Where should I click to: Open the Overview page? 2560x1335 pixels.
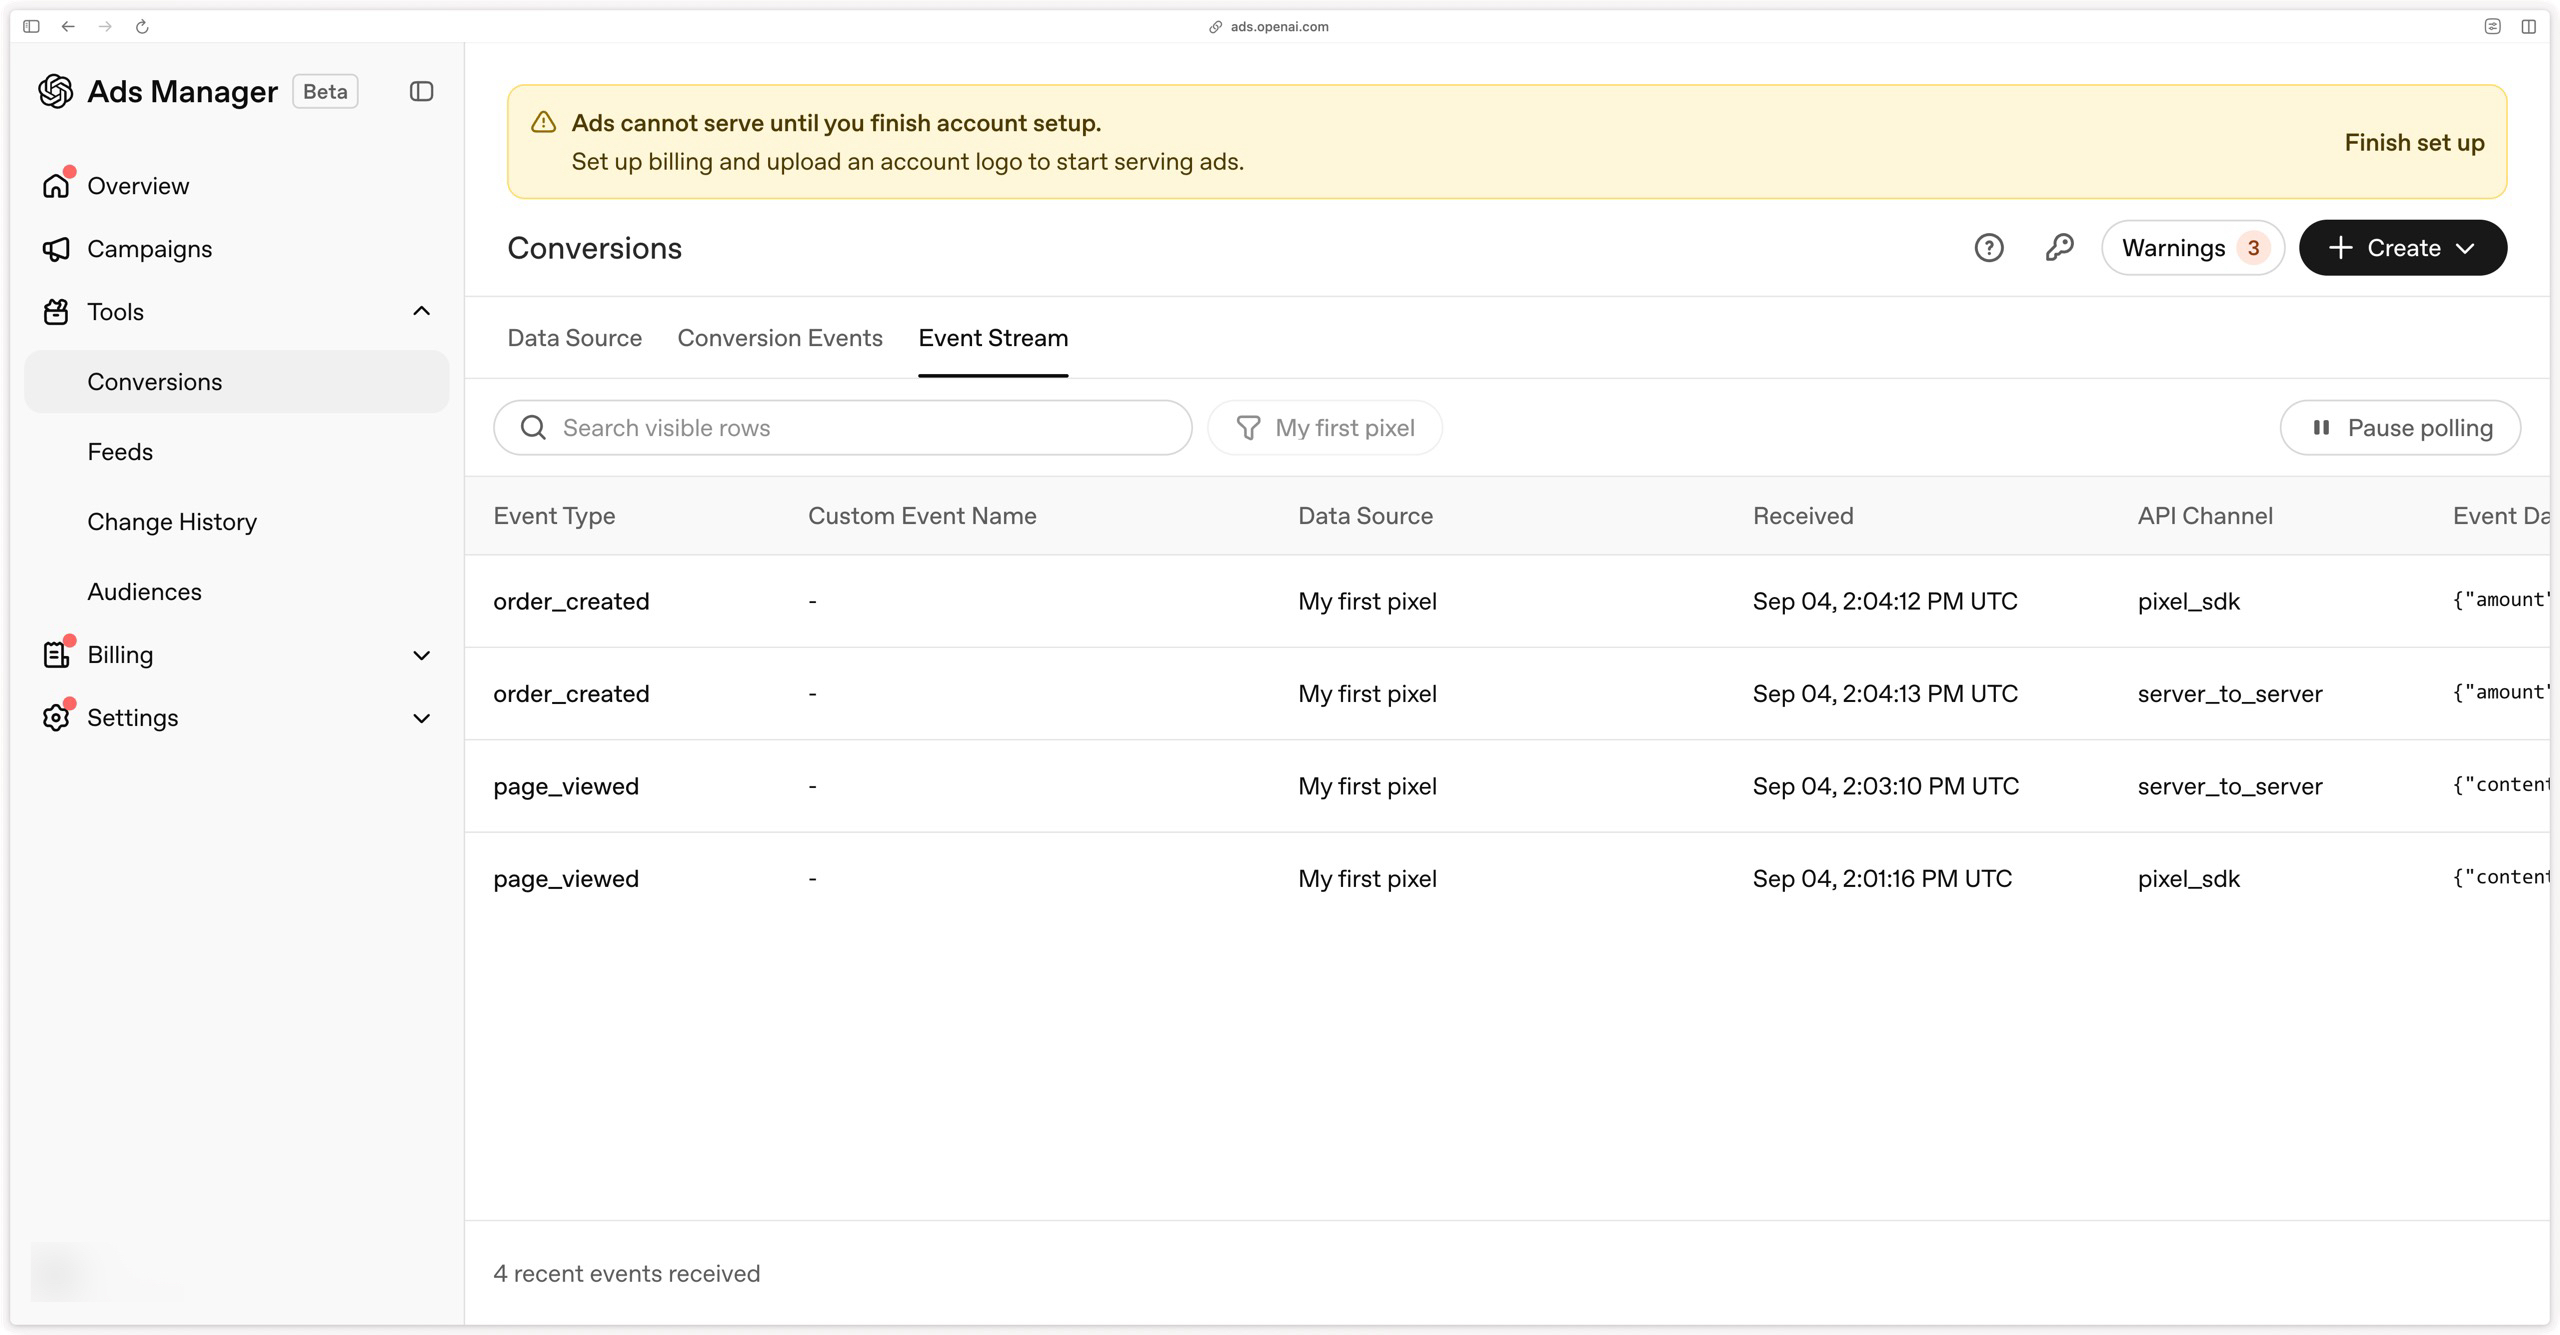coord(138,186)
